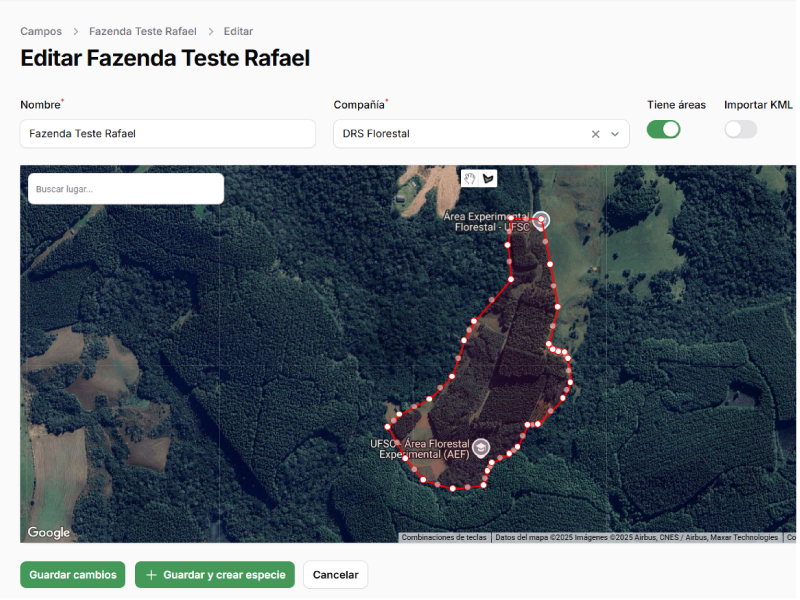Select the polygon drawing tool

tap(488, 178)
